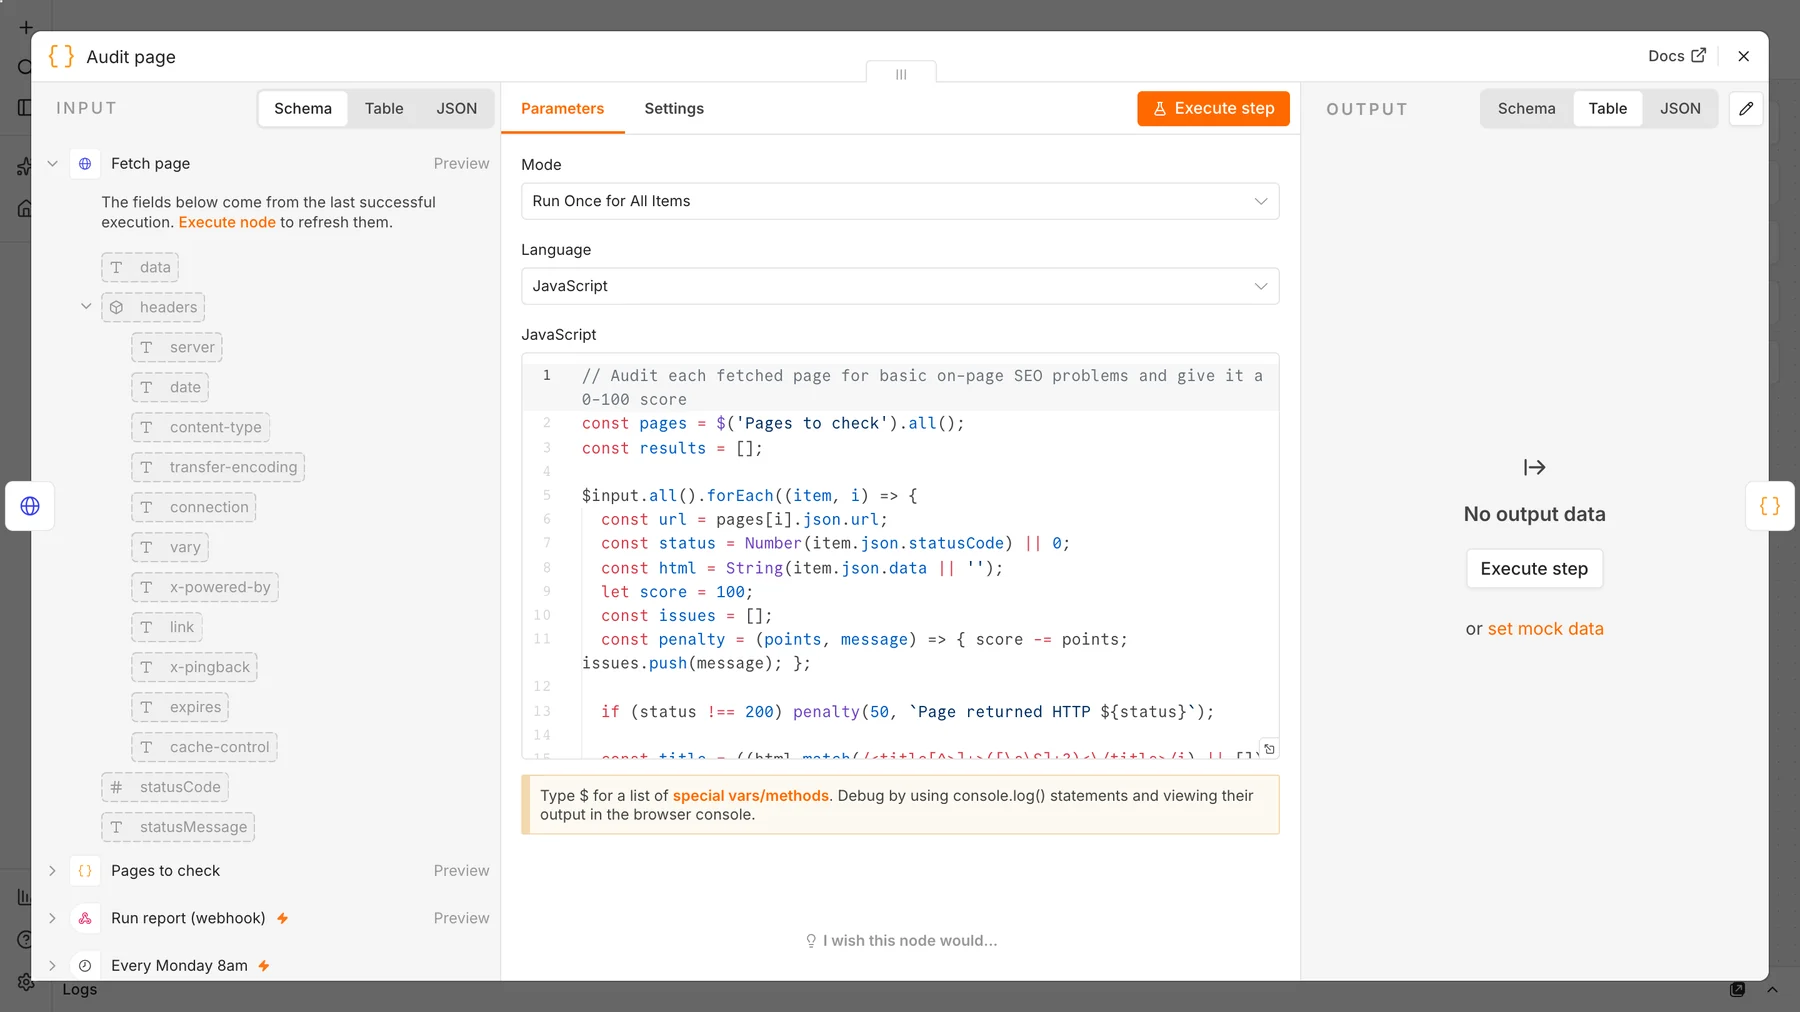Open previous node via floating globe button

30,506
